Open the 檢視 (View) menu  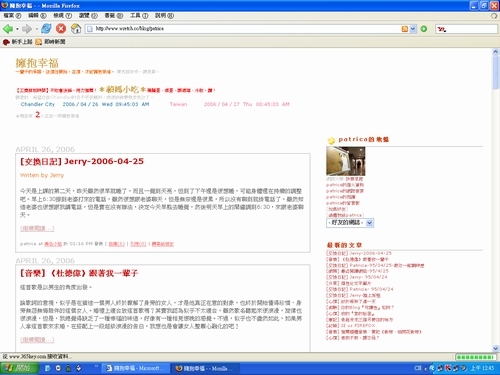coord(62,16)
